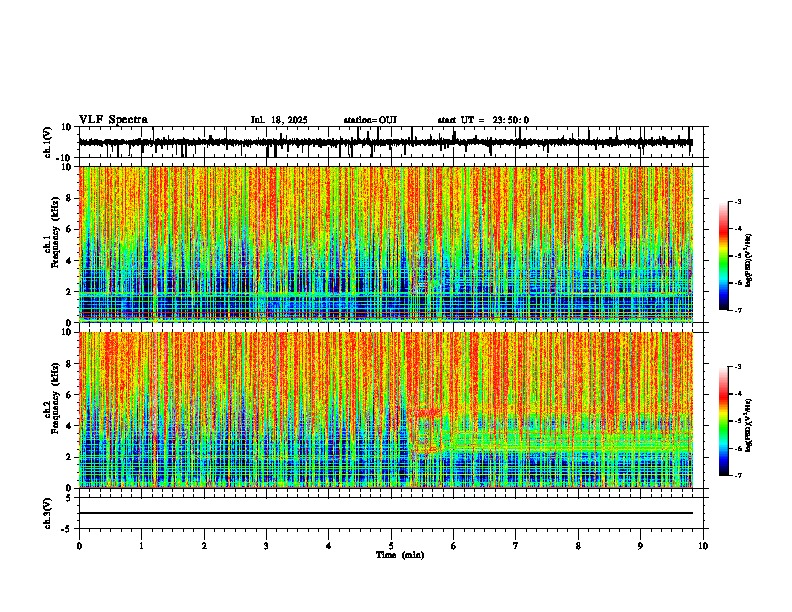Click the "-3" label on ch.1 color bar

pos(737,201)
